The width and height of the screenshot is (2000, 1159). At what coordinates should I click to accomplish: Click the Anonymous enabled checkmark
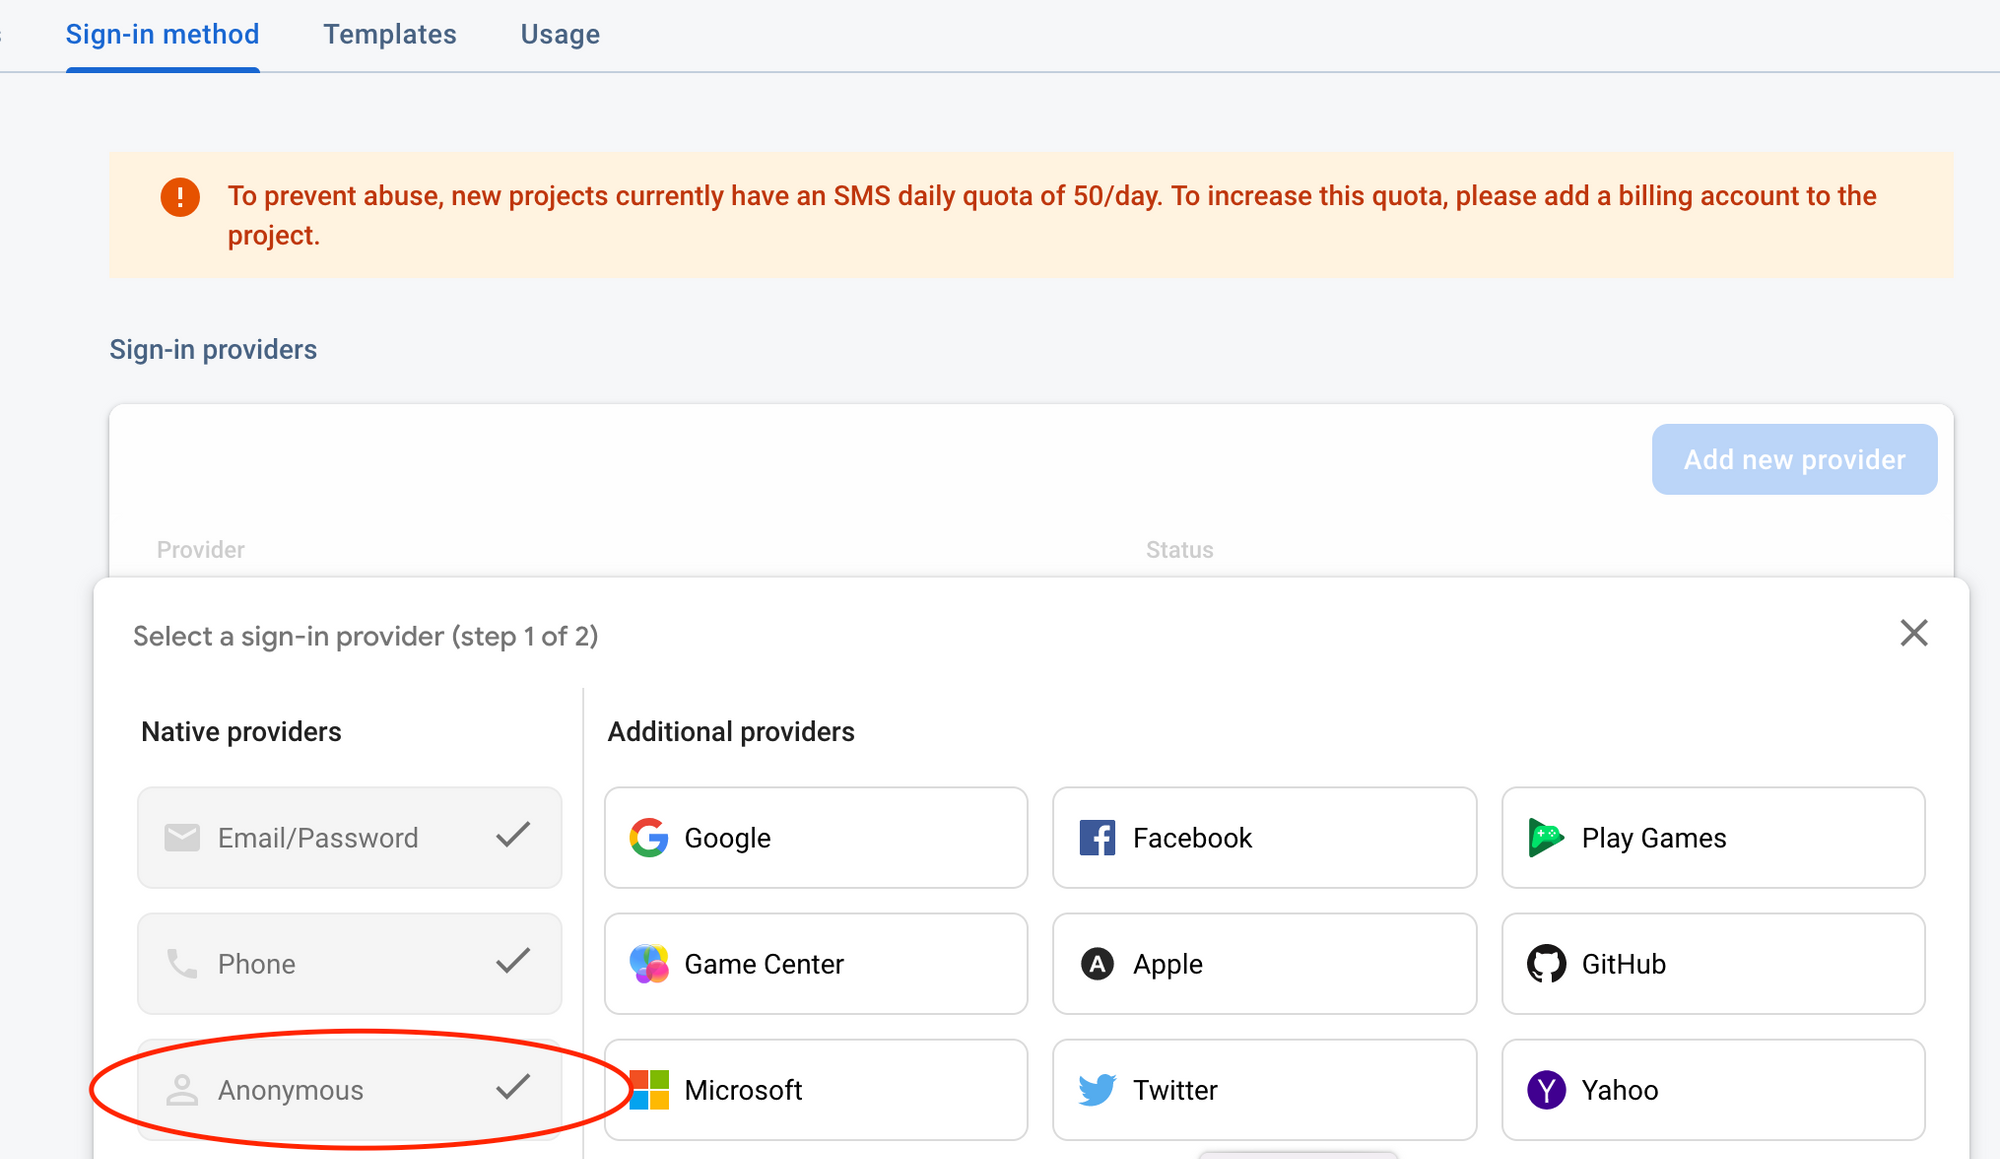[x=513, y=1087]
